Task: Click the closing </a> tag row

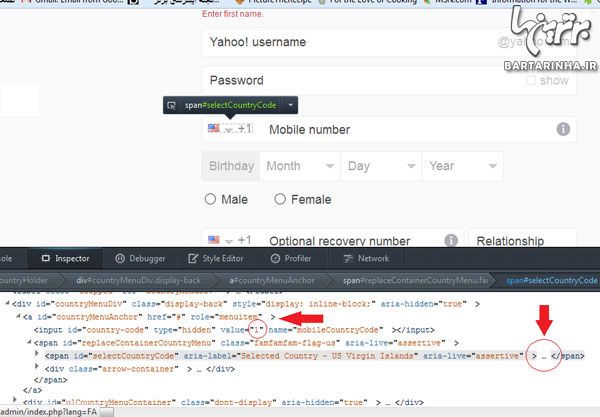Action: tap(32, 390)
